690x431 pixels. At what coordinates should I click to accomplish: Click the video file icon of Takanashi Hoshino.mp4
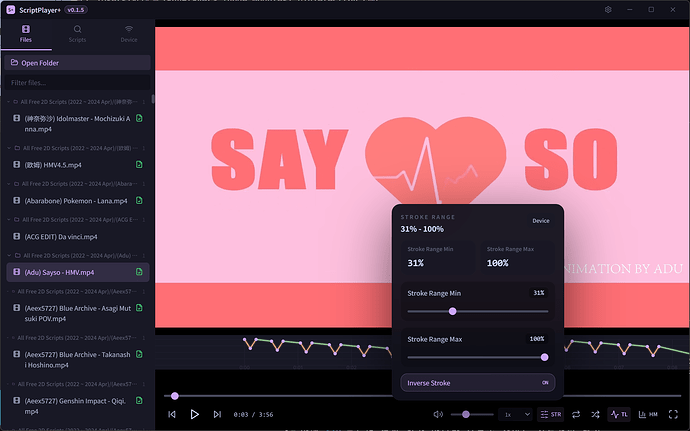pos(17,354)
